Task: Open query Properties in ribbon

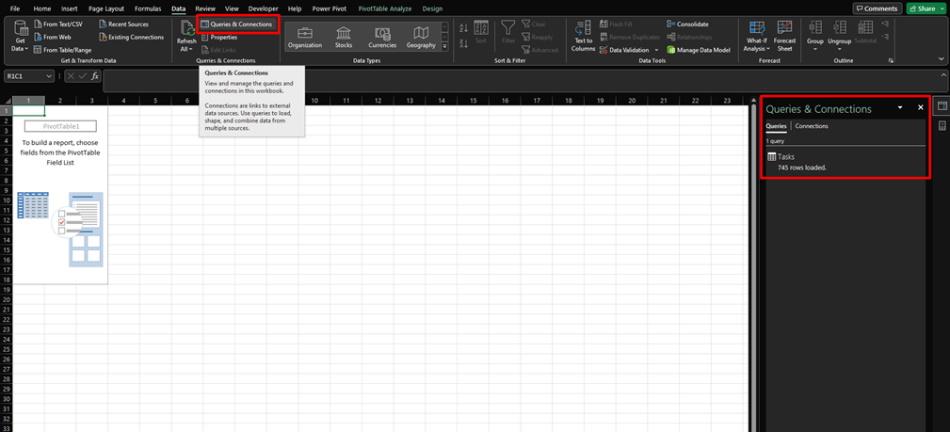Action: (218, 37)
